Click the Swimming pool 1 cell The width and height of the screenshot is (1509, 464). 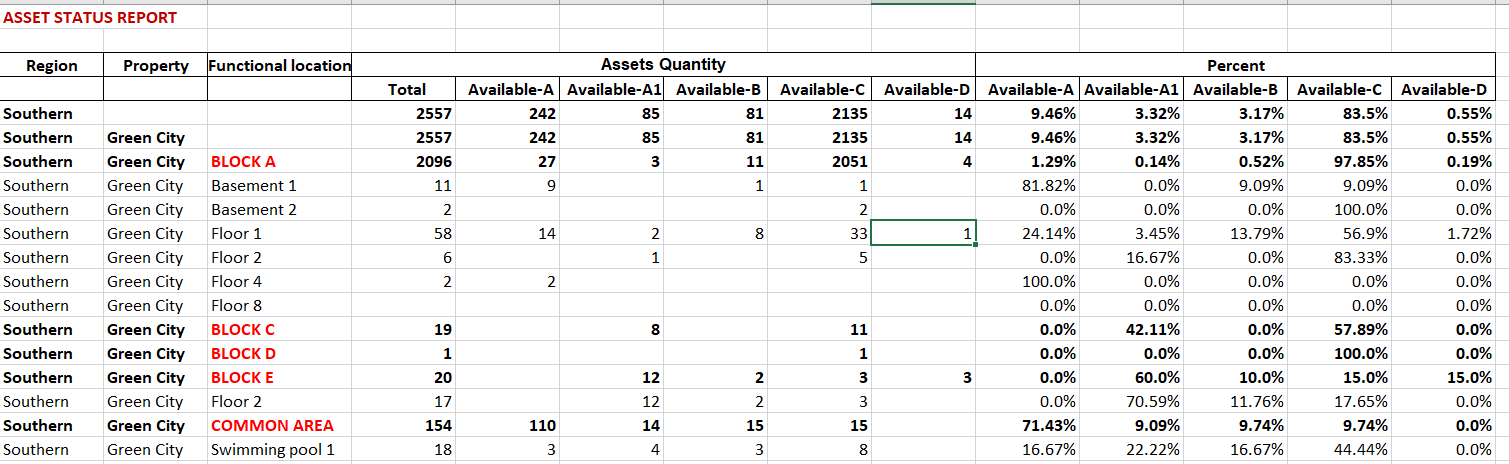tap(272, 450)
